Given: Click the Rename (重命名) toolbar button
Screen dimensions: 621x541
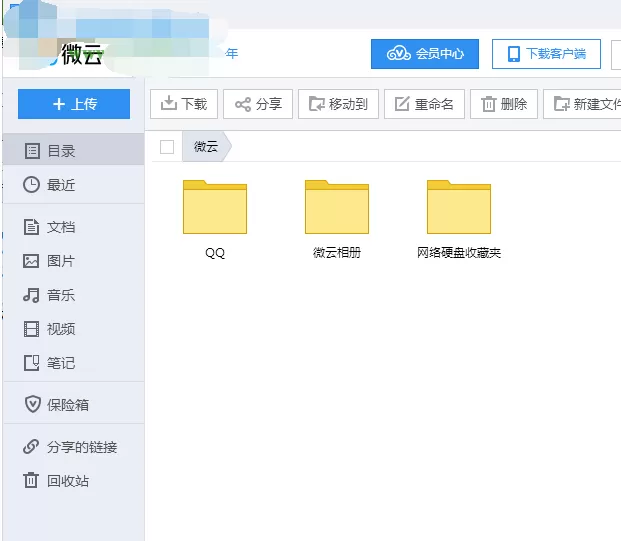Looking at the screenshot, I should coord(424,104).
